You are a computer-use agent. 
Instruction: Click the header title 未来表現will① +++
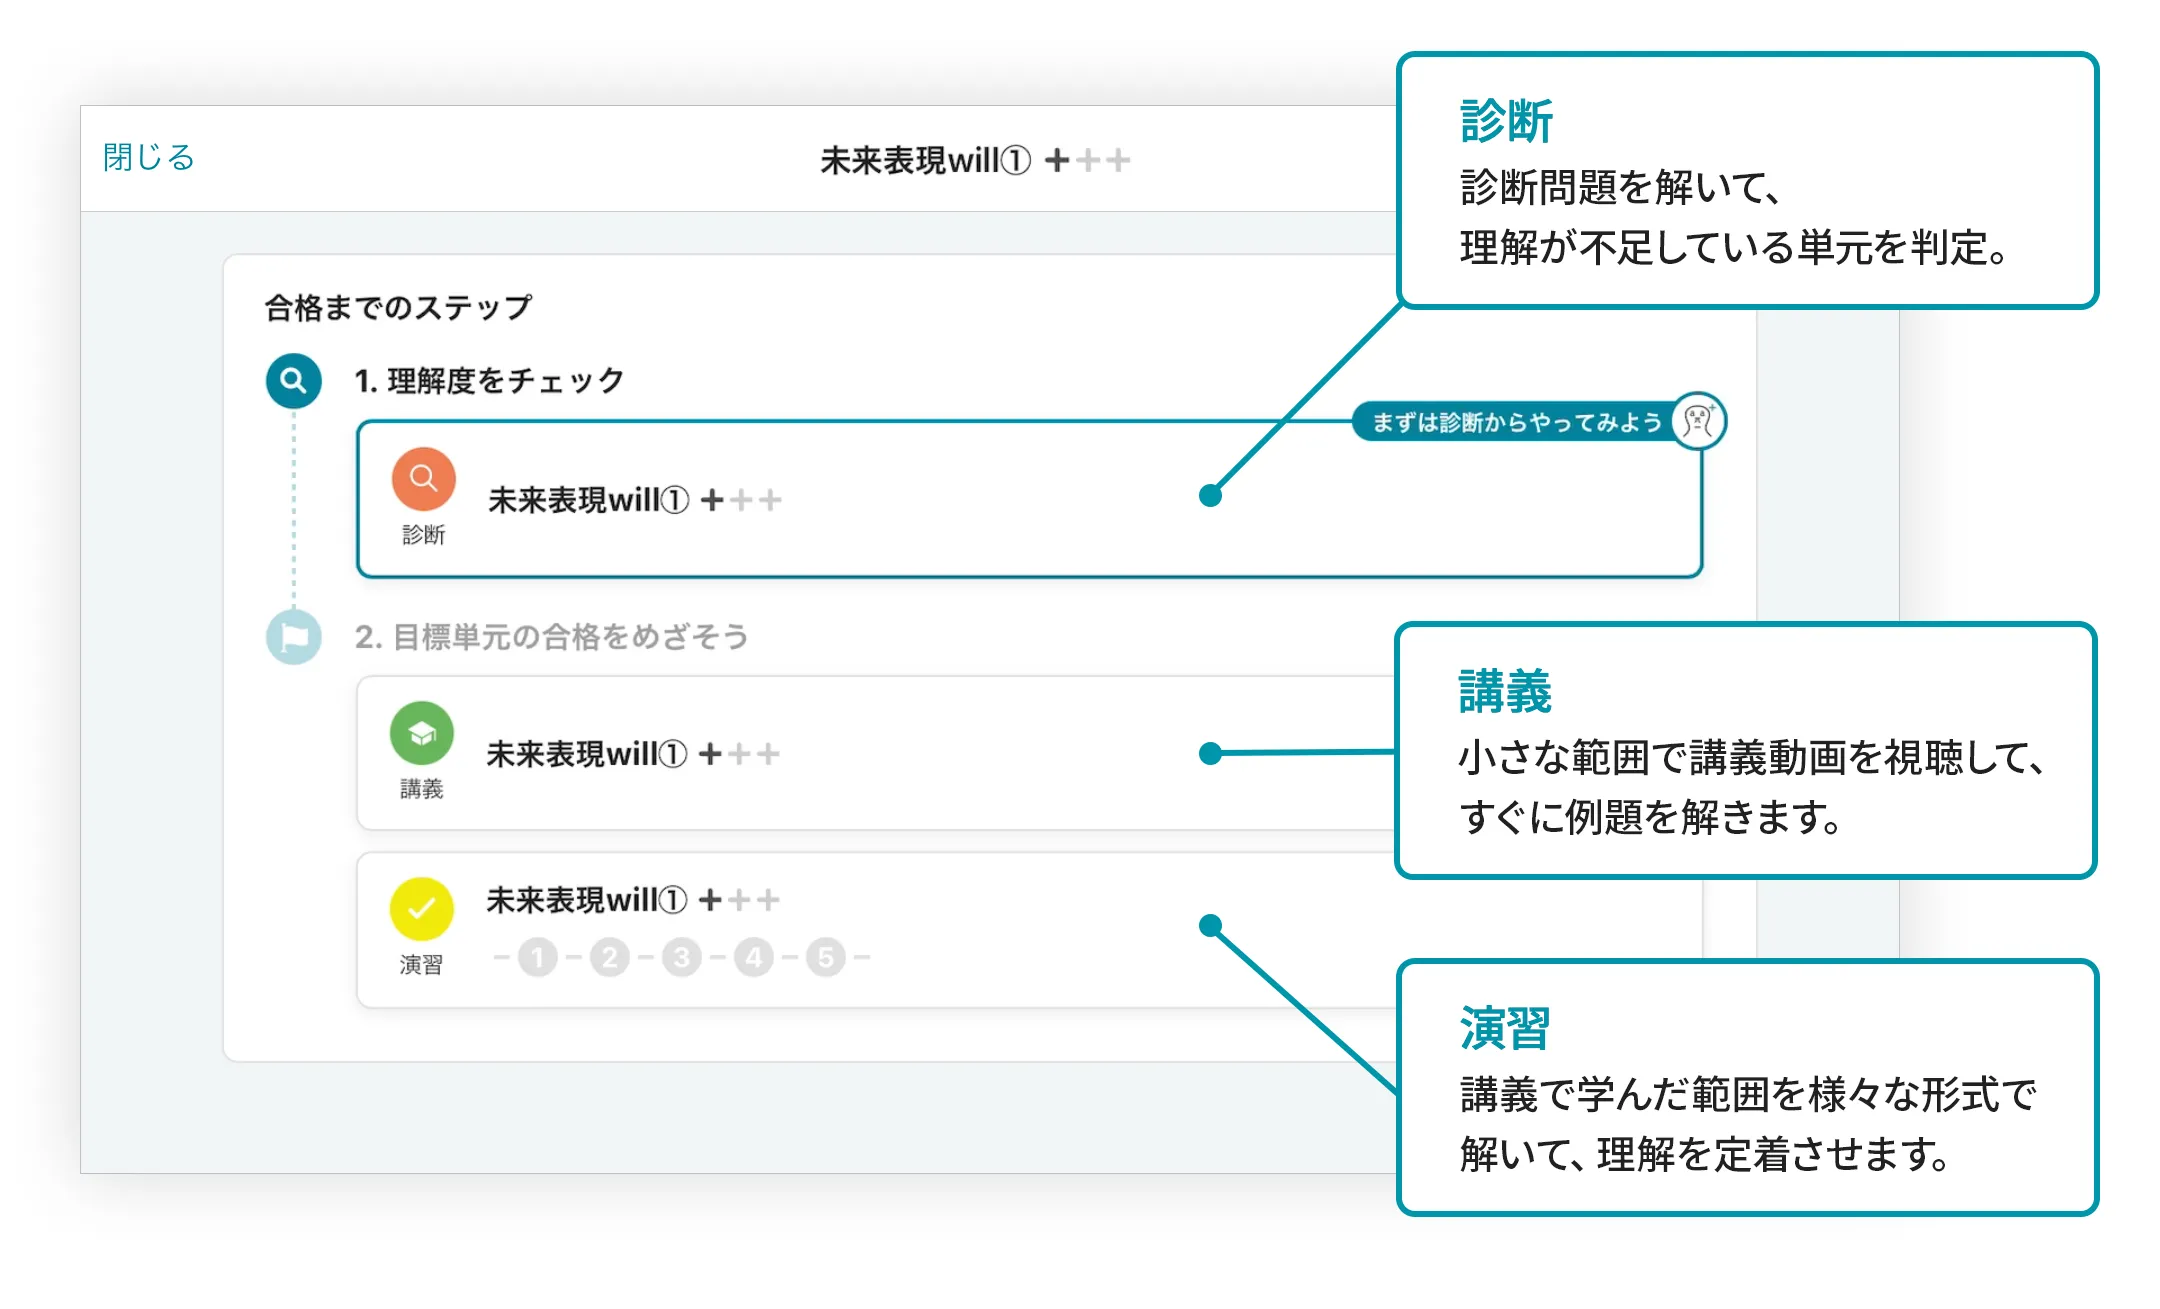coord(975,160)
